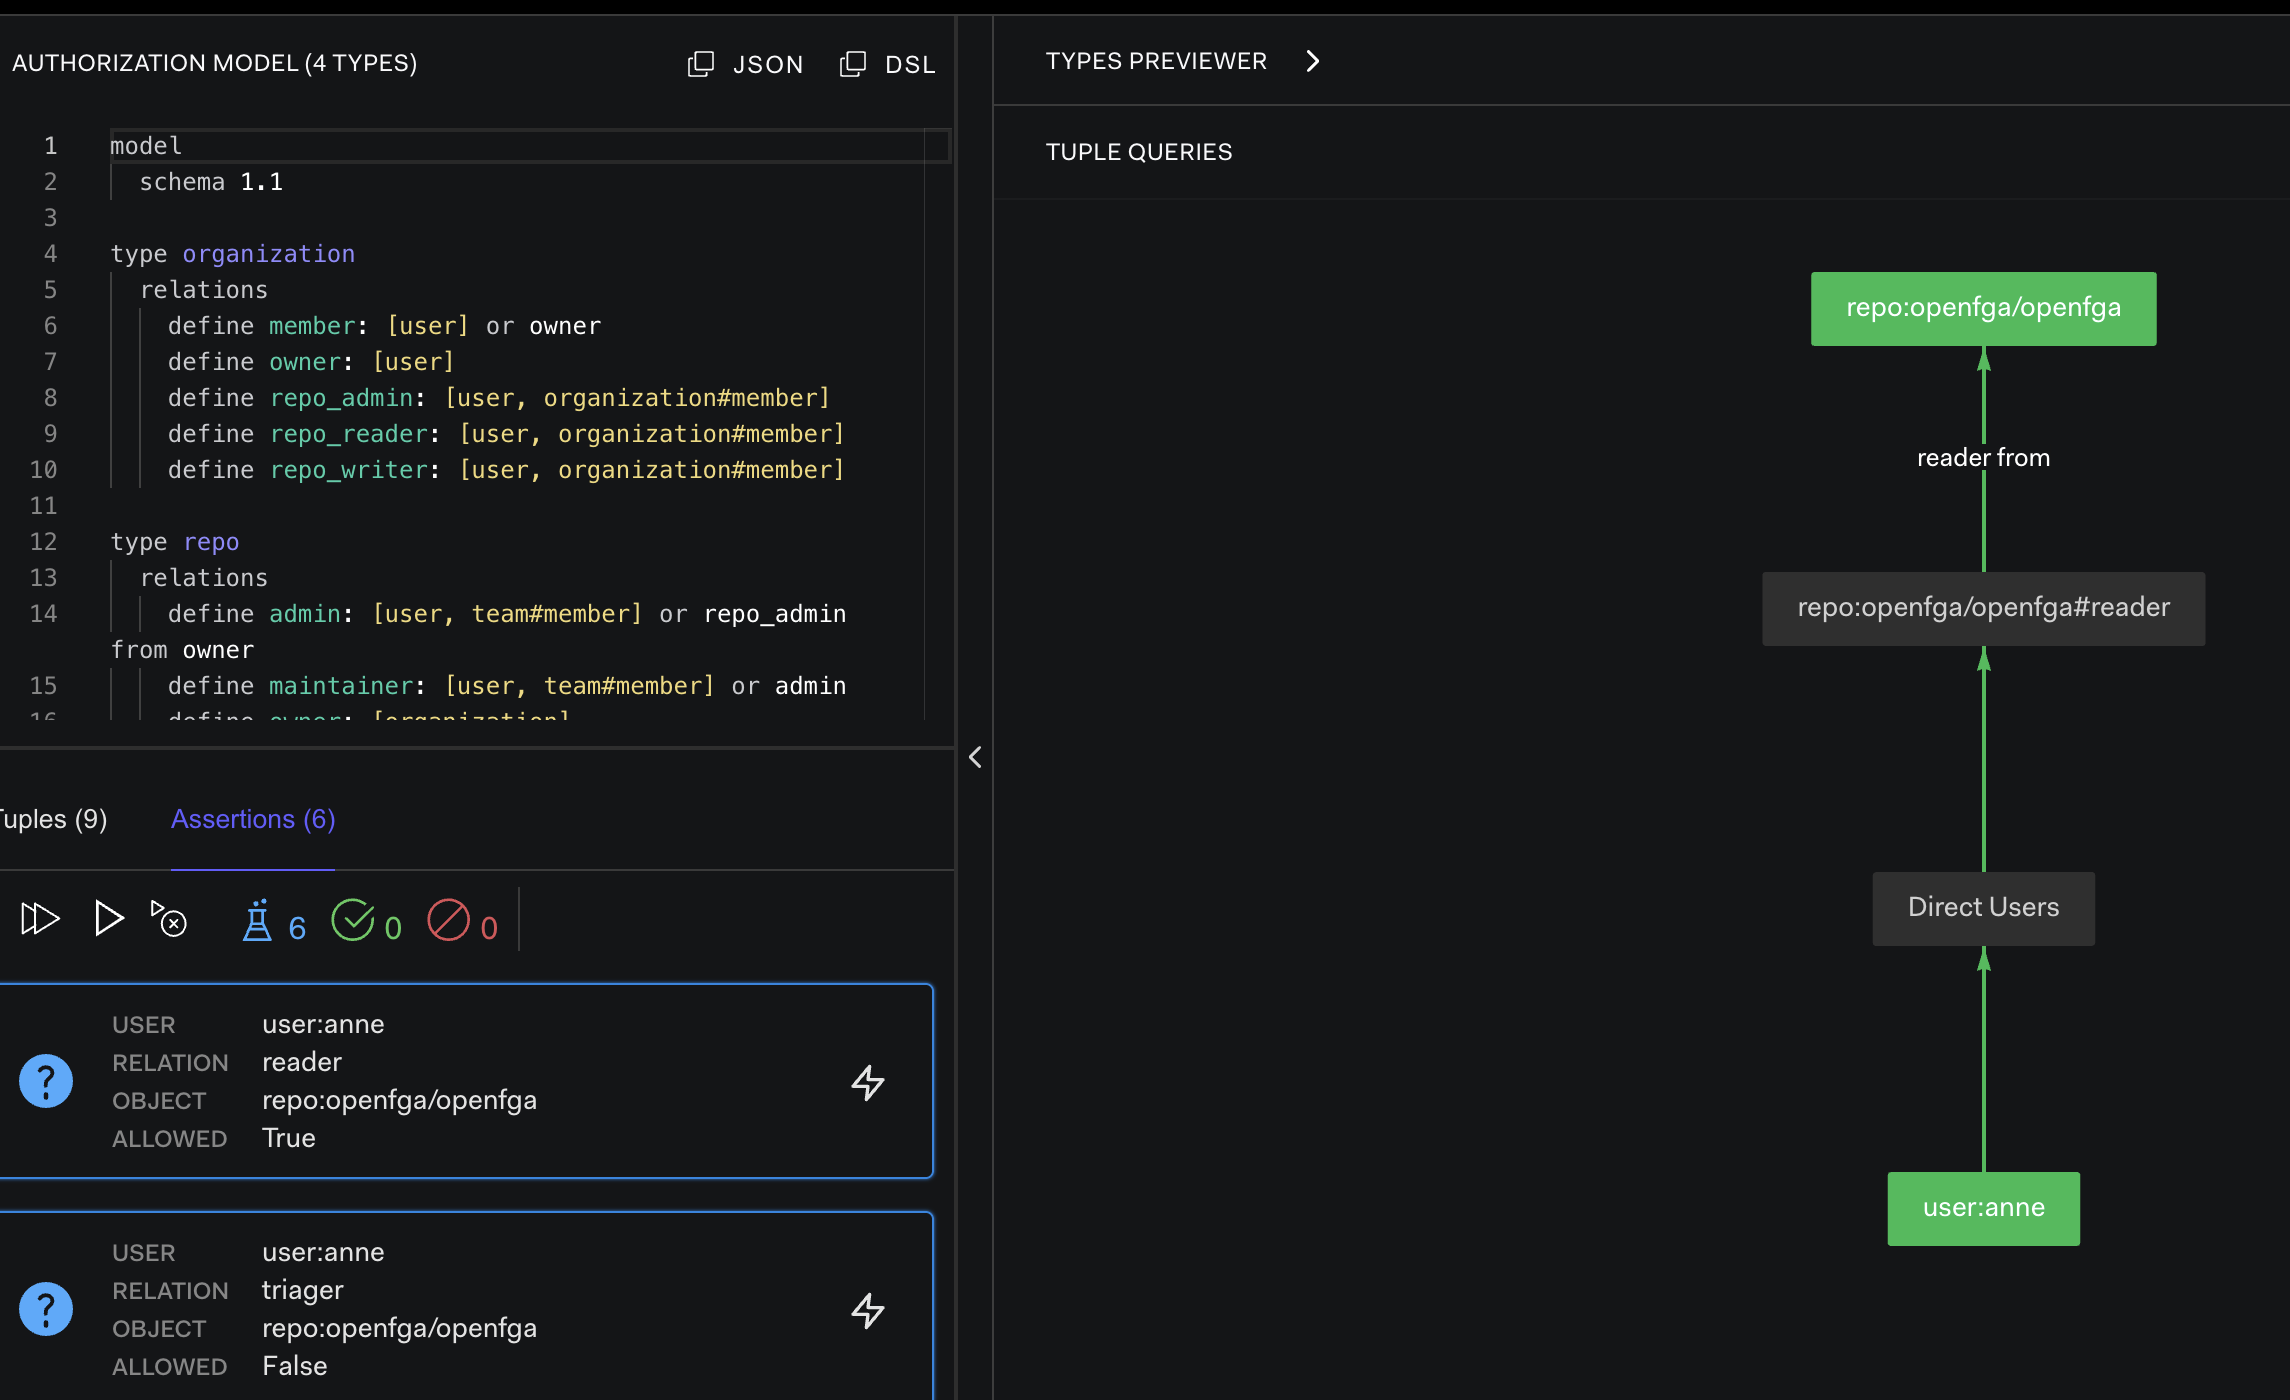Click the reader assertion question-mark status
This screenshot has height=1400, width=2290.
[x=46, y=1081]
